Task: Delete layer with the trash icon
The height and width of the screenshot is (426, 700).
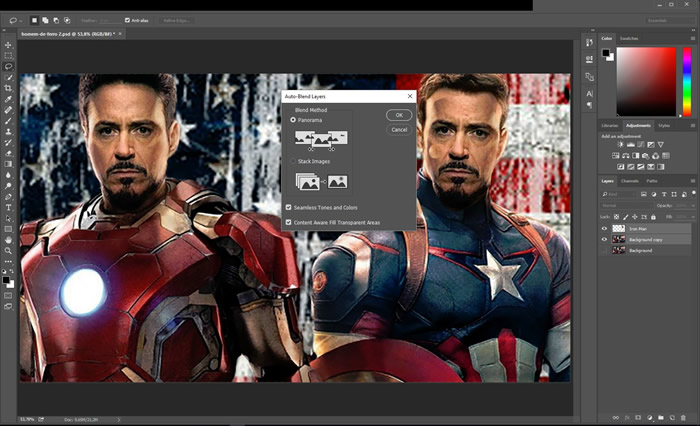Action: [683, 418]
